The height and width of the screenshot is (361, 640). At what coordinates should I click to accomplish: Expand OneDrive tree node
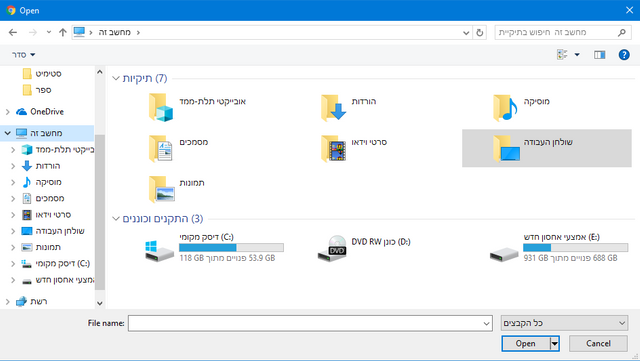pyautogui.click(x=8, y=111)
